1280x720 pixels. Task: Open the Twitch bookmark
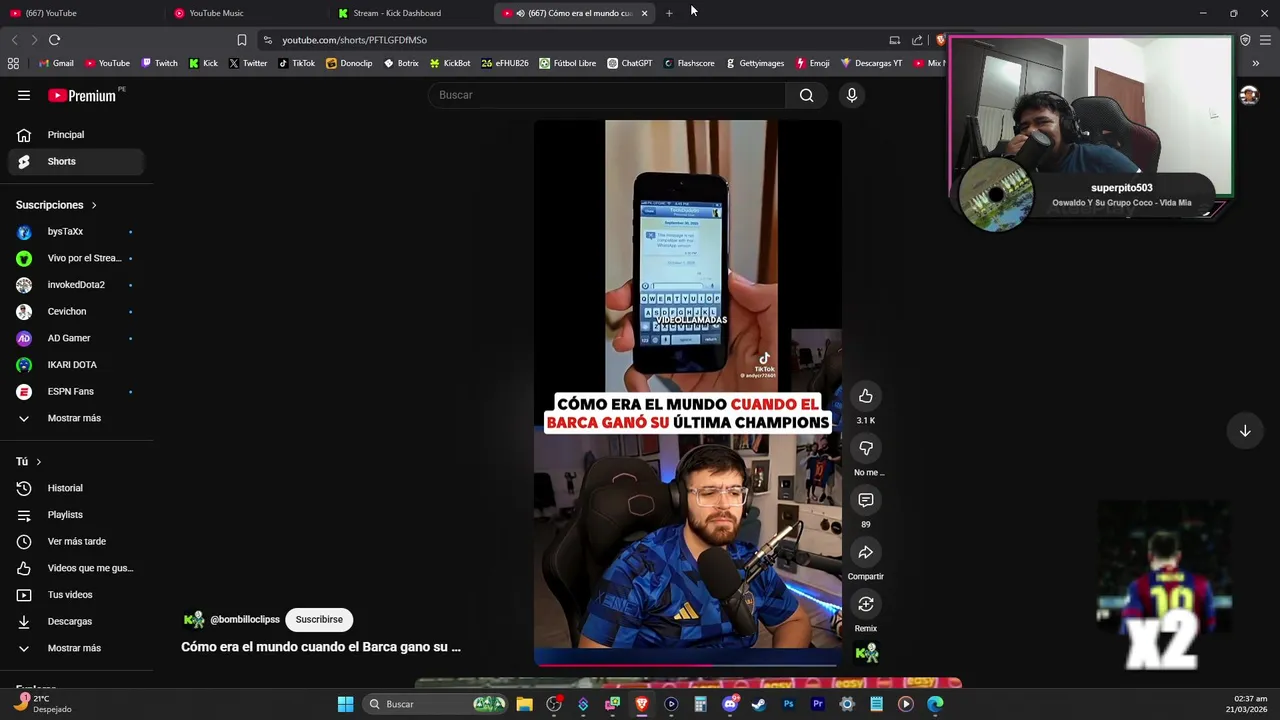pyautogui.click(x=160, y=63)
